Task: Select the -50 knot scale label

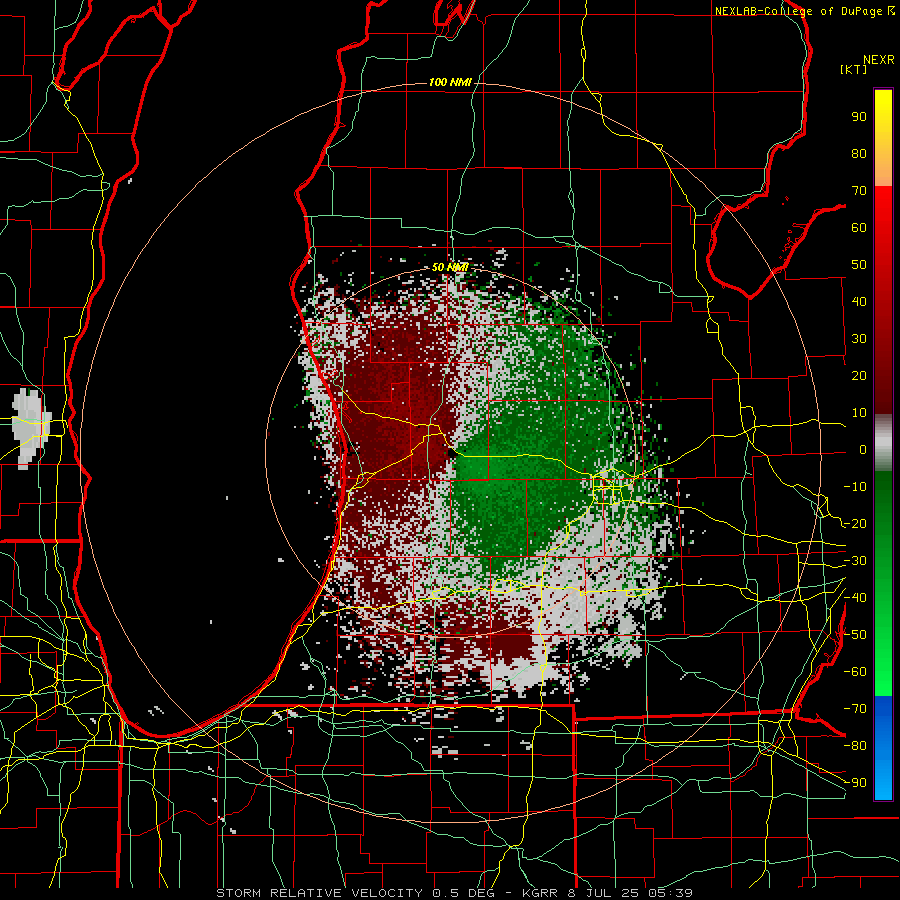Action: (855, 635)
